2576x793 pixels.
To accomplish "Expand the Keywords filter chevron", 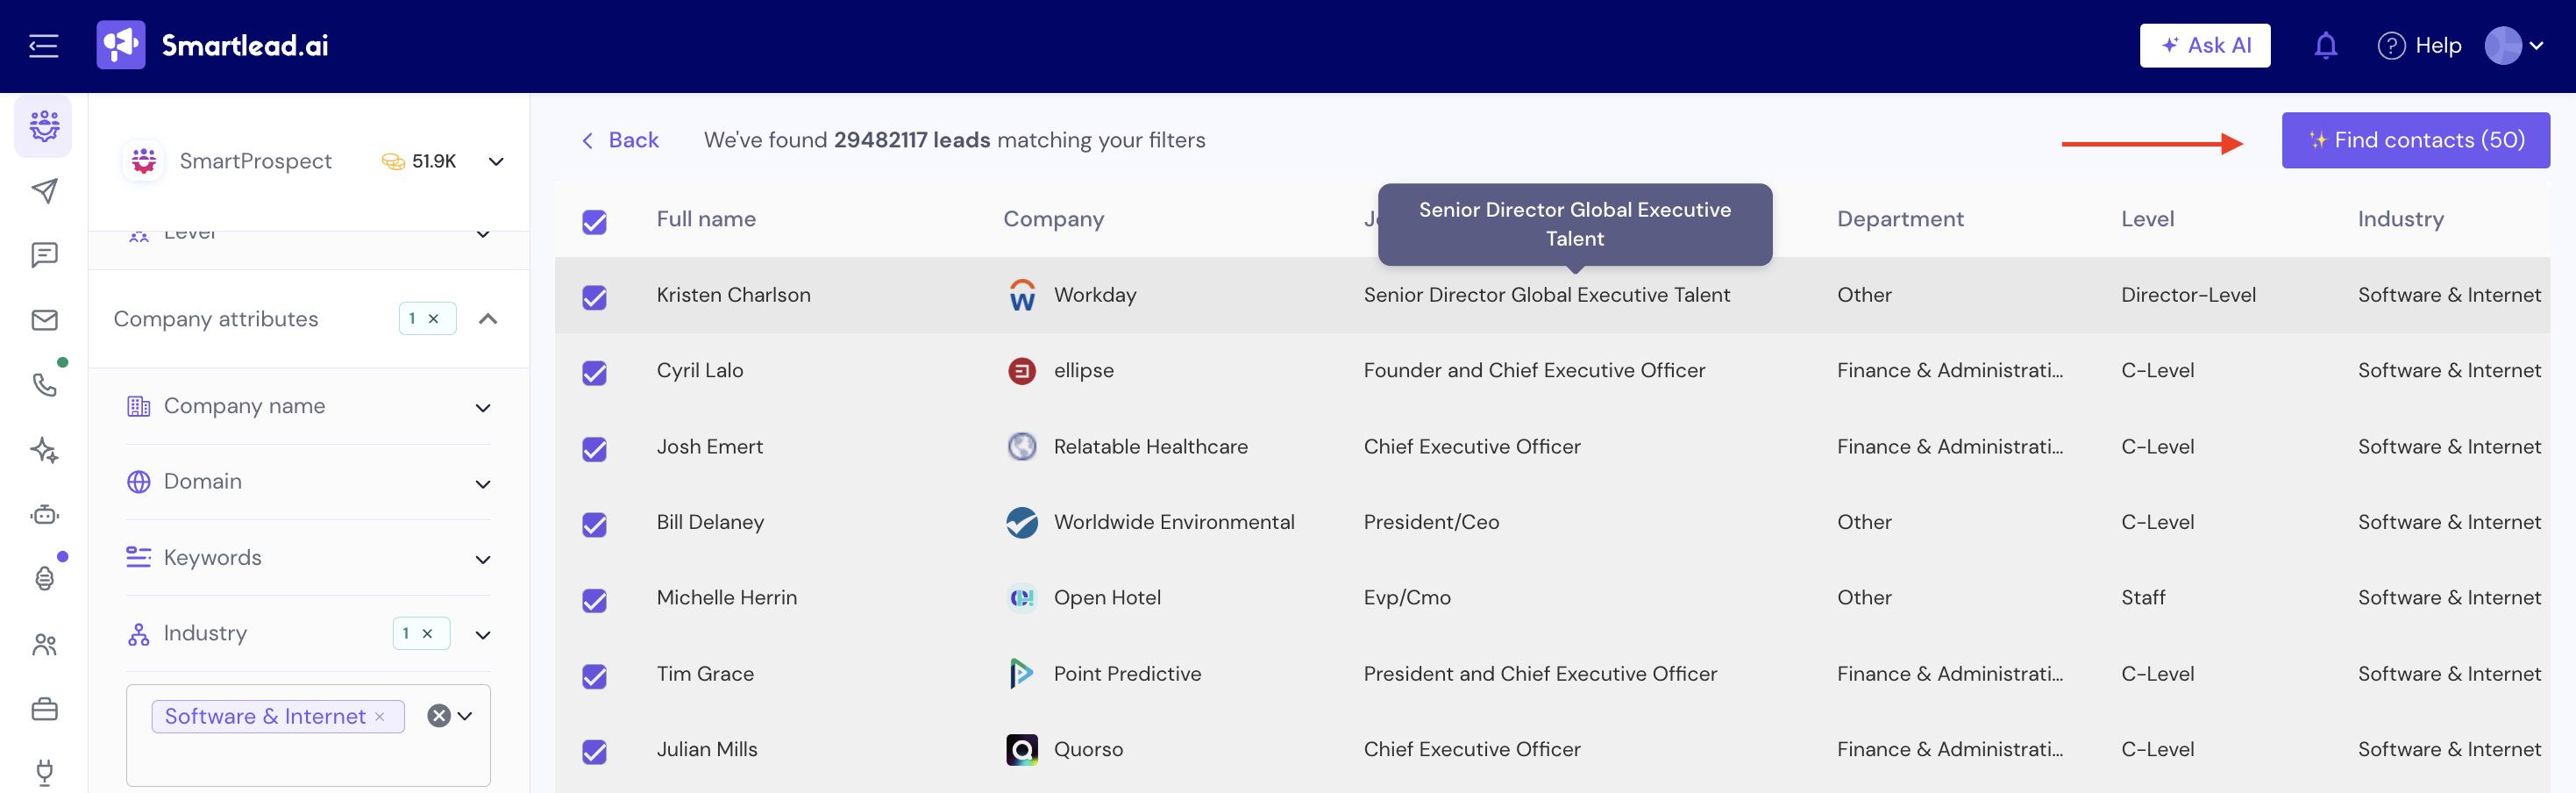I will (x=483, y=560).
